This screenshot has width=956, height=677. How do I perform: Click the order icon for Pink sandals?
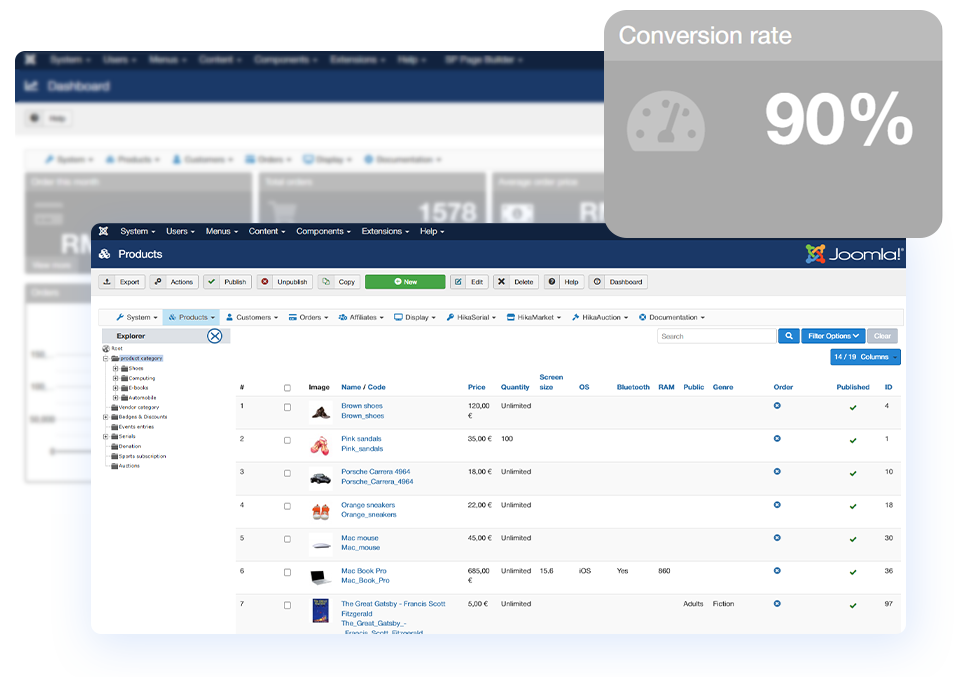click(777, 439)
